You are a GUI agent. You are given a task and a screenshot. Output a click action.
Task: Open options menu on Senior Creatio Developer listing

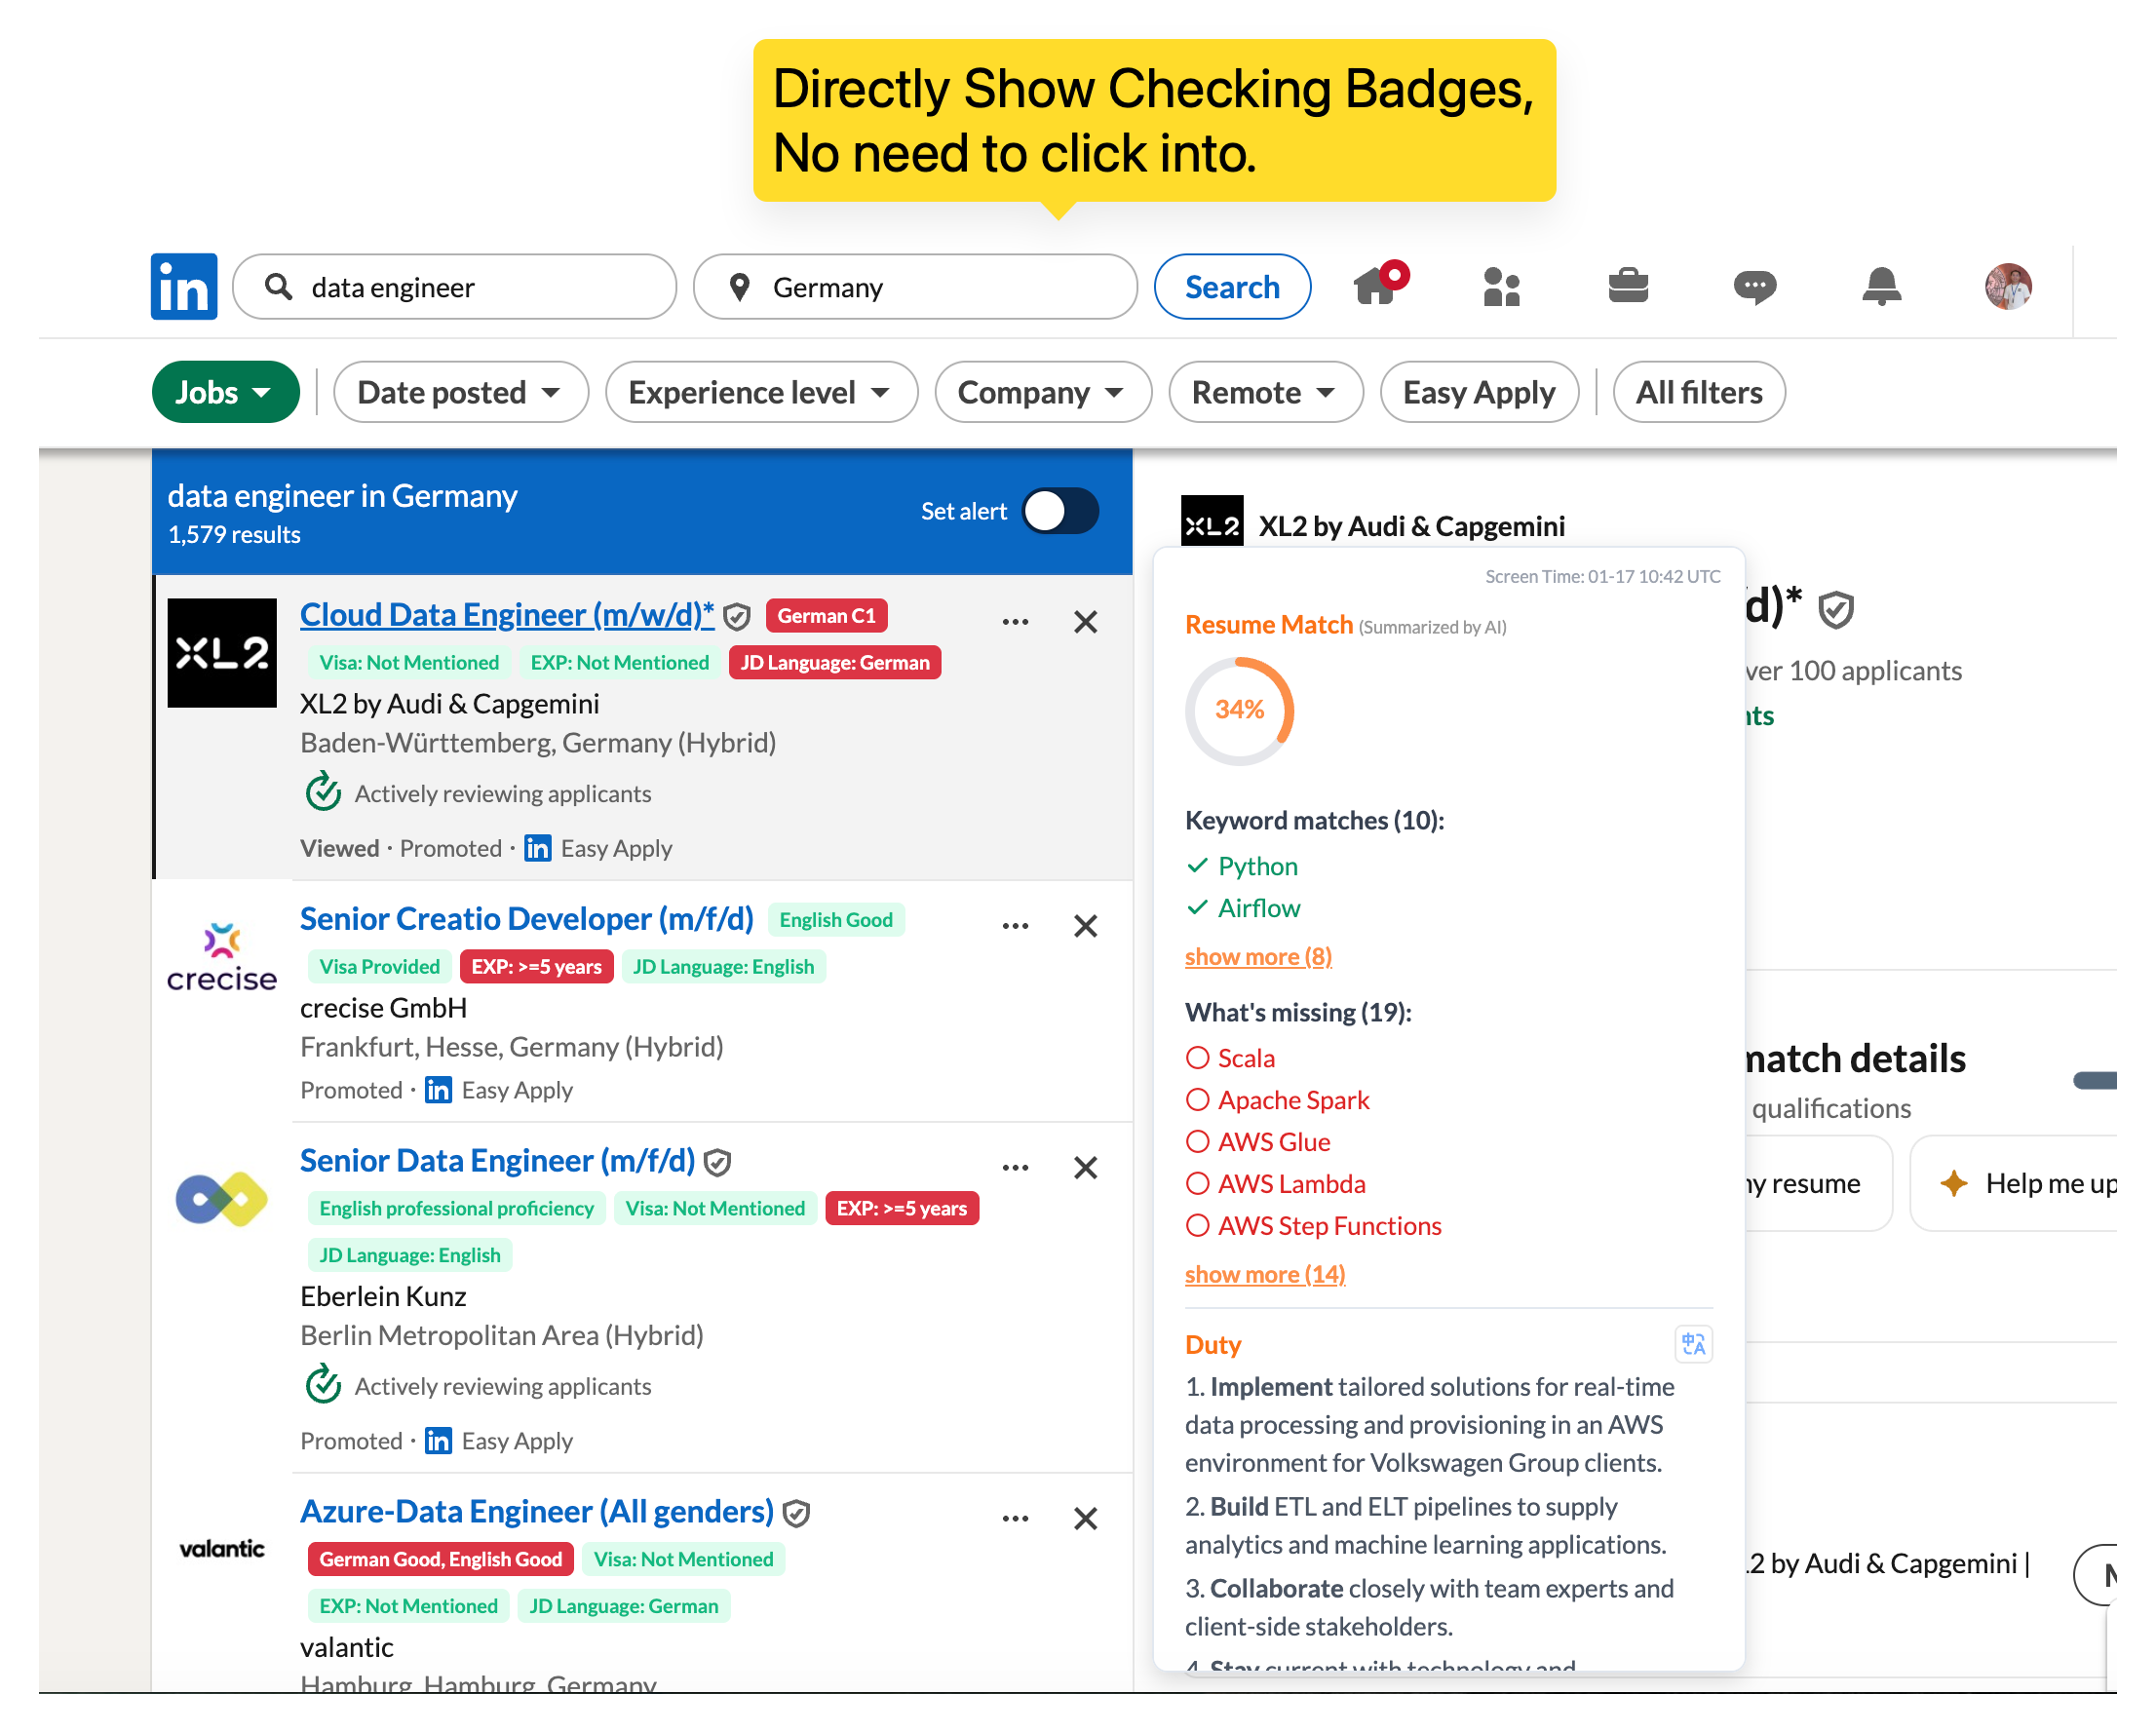pos(1015,926)
